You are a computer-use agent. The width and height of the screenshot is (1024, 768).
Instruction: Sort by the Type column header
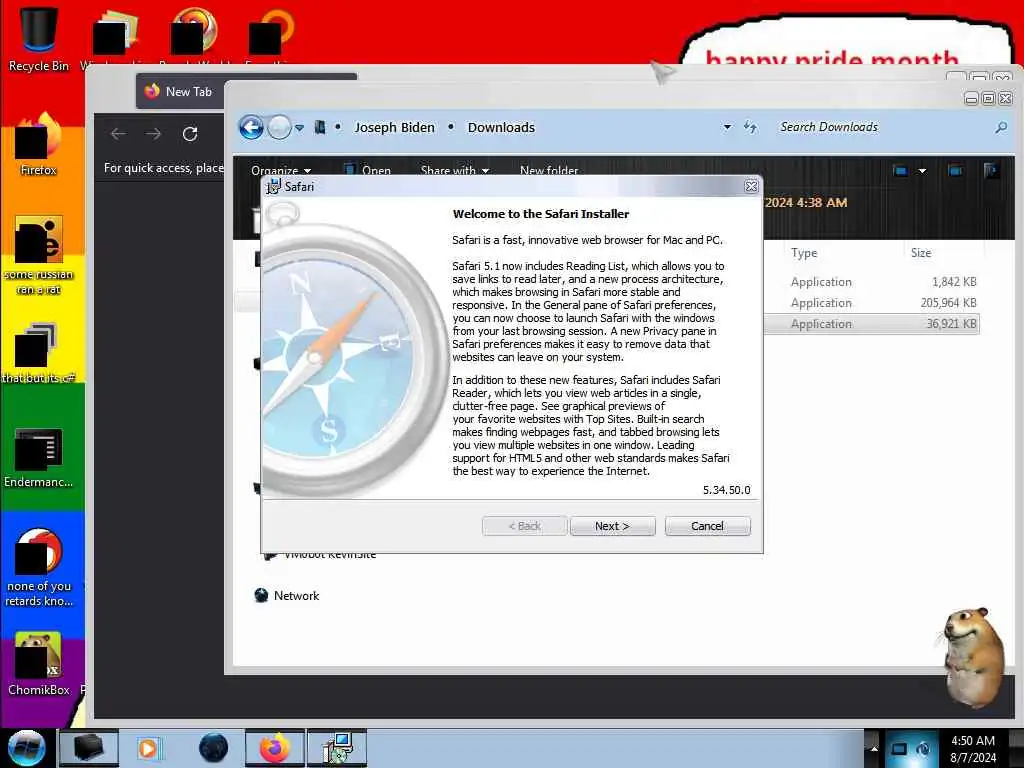[804, 253]
